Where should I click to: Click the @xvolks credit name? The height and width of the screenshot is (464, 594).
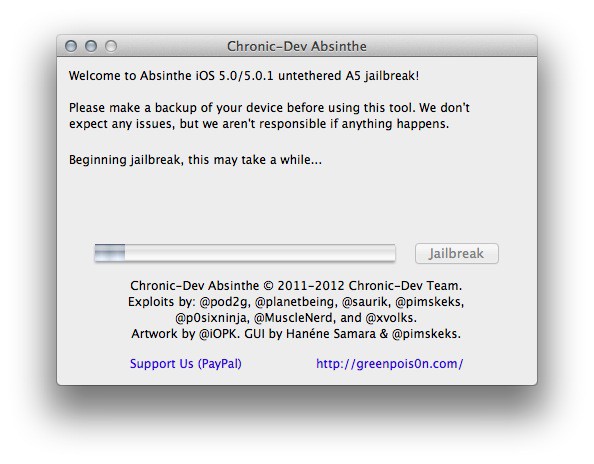(391, 318)
